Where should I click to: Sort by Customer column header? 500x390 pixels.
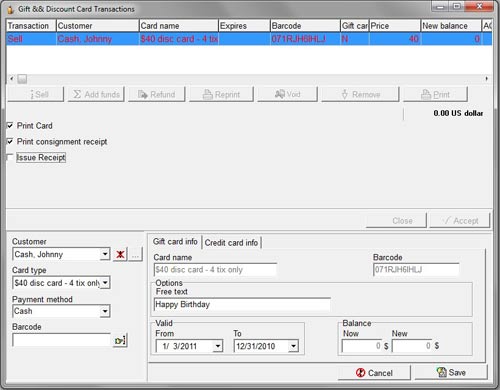[97, 26]
